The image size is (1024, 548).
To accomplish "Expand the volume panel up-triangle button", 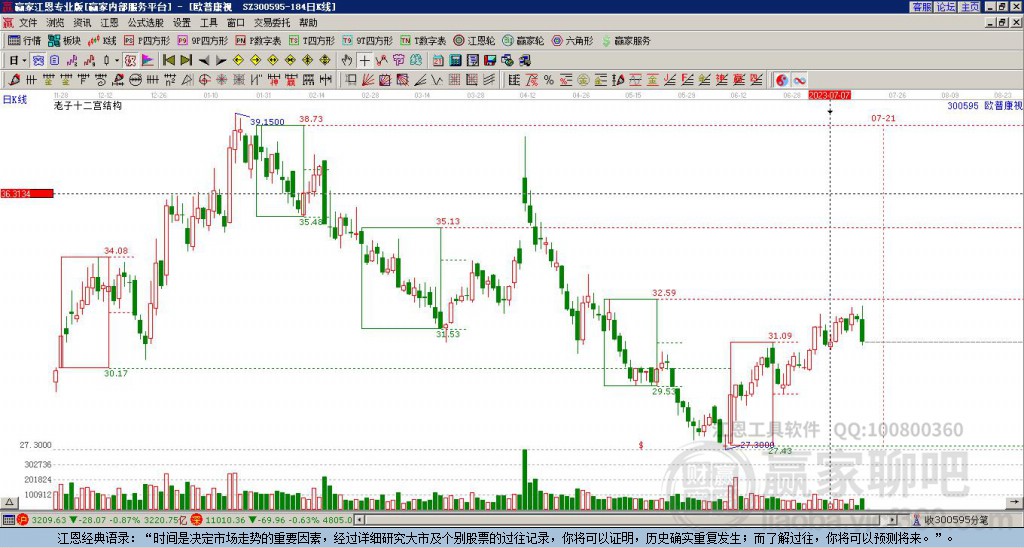I will (9, 503).
